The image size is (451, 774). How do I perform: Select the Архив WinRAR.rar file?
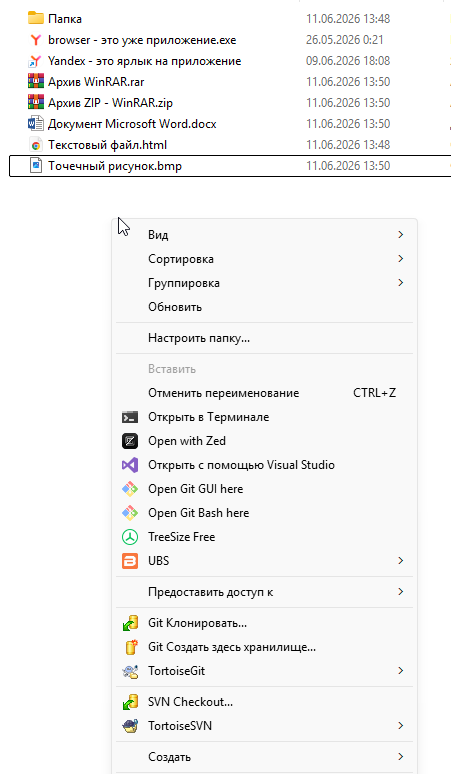(x=96, y=82)
